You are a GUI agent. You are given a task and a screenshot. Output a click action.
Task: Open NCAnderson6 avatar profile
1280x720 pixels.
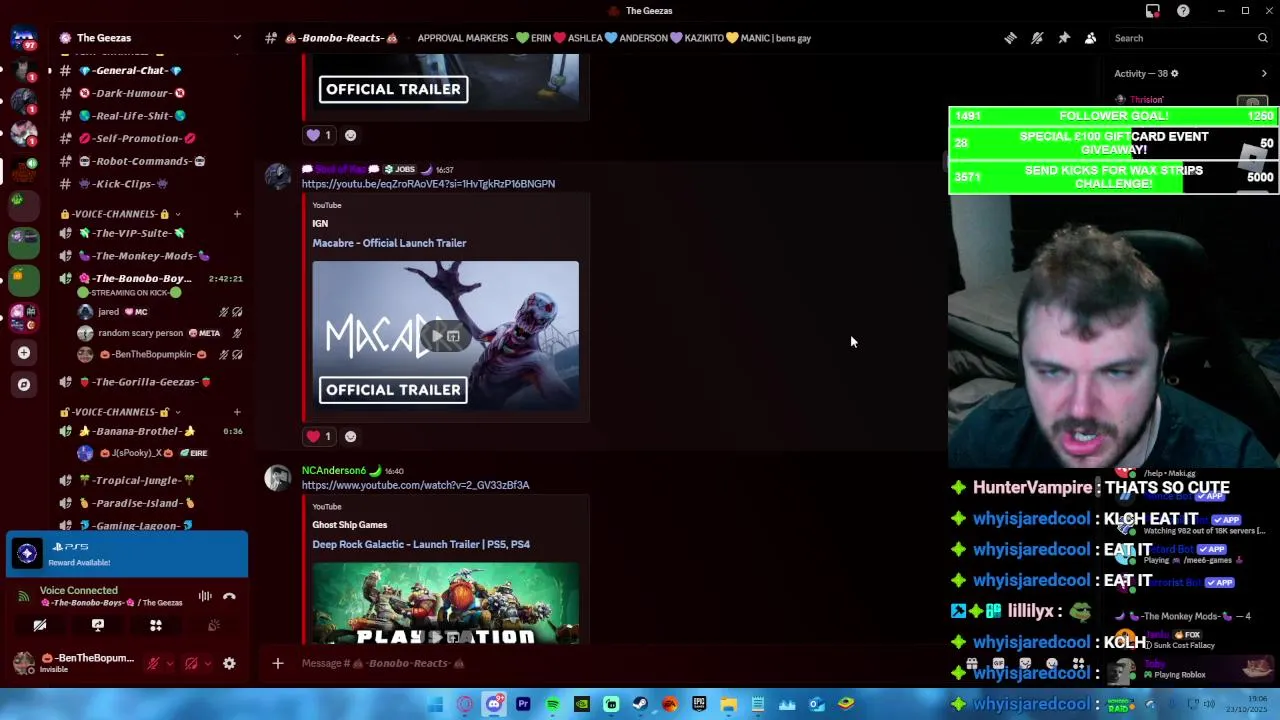(x=277, y=478)
